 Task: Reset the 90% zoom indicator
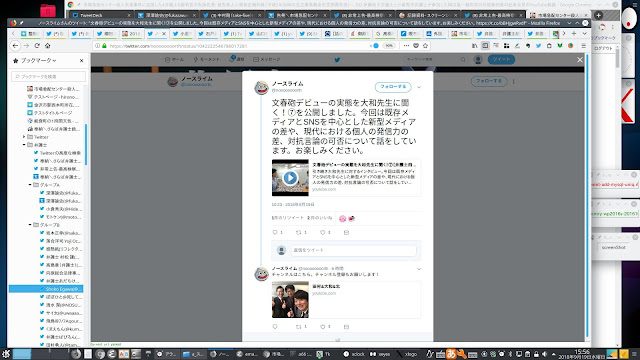point(389,46)
